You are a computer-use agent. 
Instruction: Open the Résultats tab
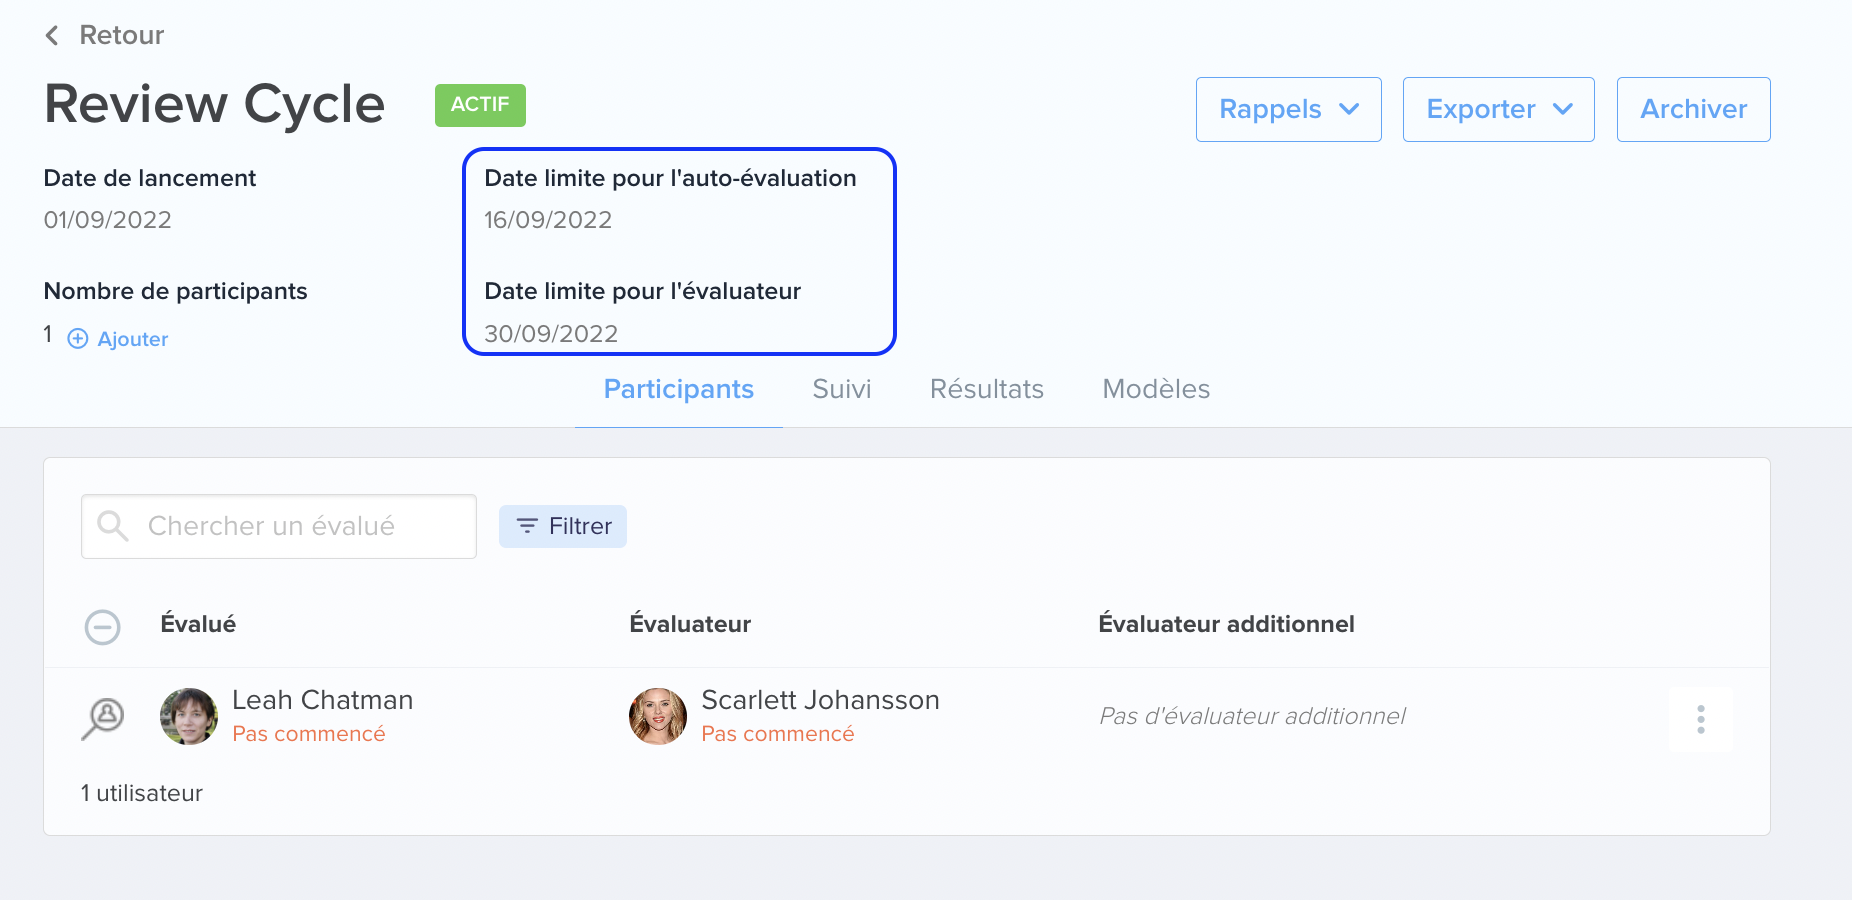986,389
